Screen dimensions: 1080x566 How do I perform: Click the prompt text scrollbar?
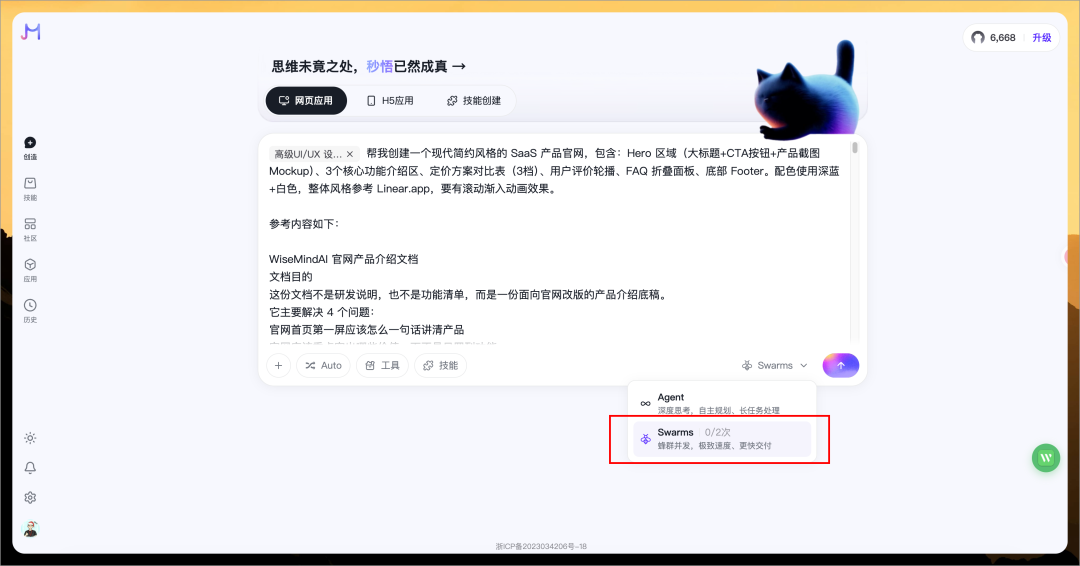point(855,148)
